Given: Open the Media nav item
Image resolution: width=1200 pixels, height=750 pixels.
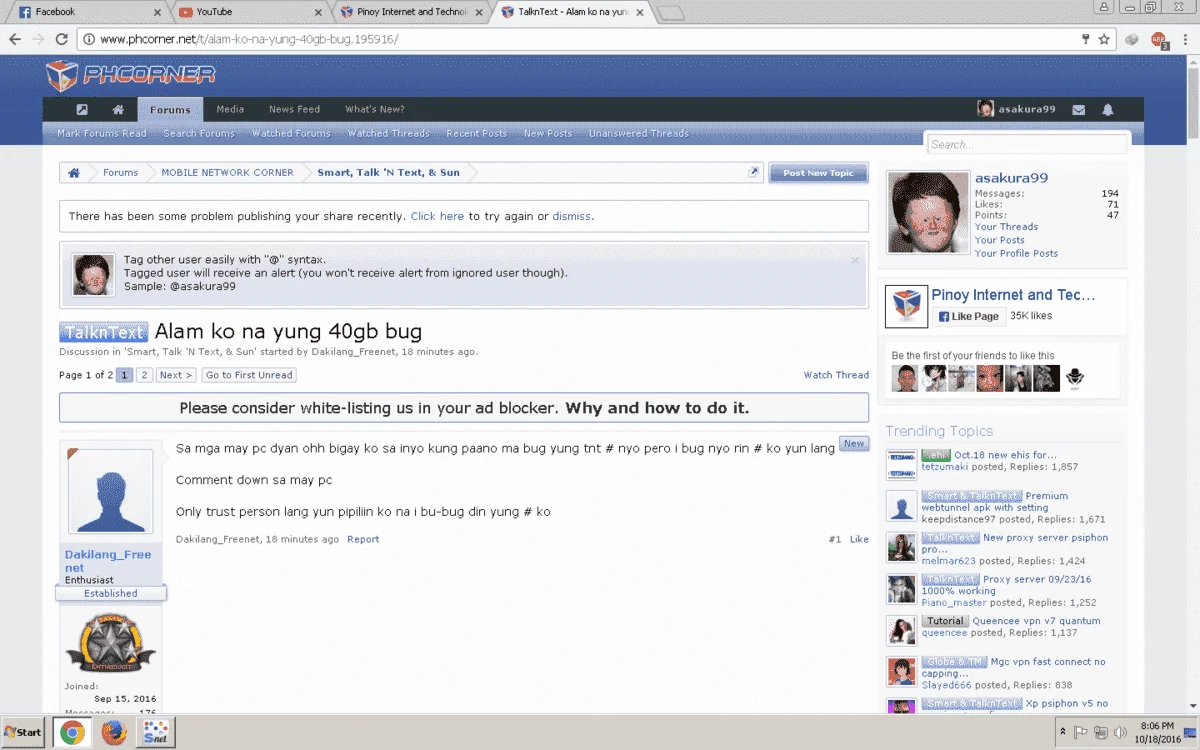Looking at the screenshot, I should (x=230, y=110).
